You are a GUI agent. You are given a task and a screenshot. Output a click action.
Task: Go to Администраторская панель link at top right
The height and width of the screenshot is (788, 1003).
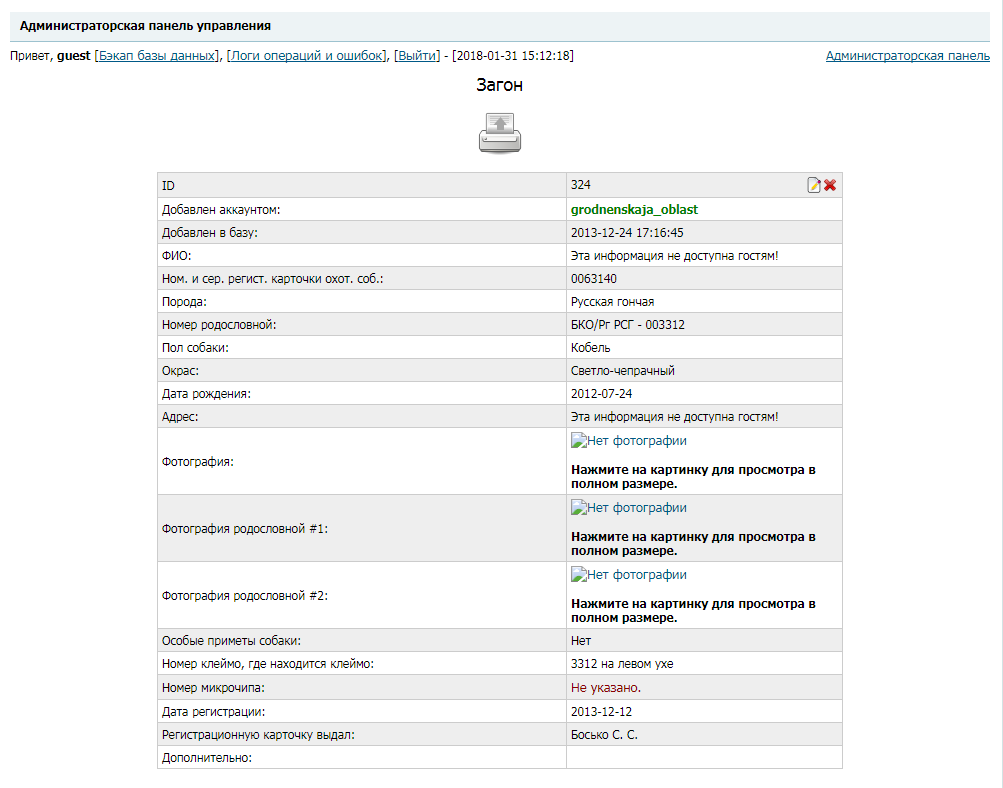[x=907, y=56]
